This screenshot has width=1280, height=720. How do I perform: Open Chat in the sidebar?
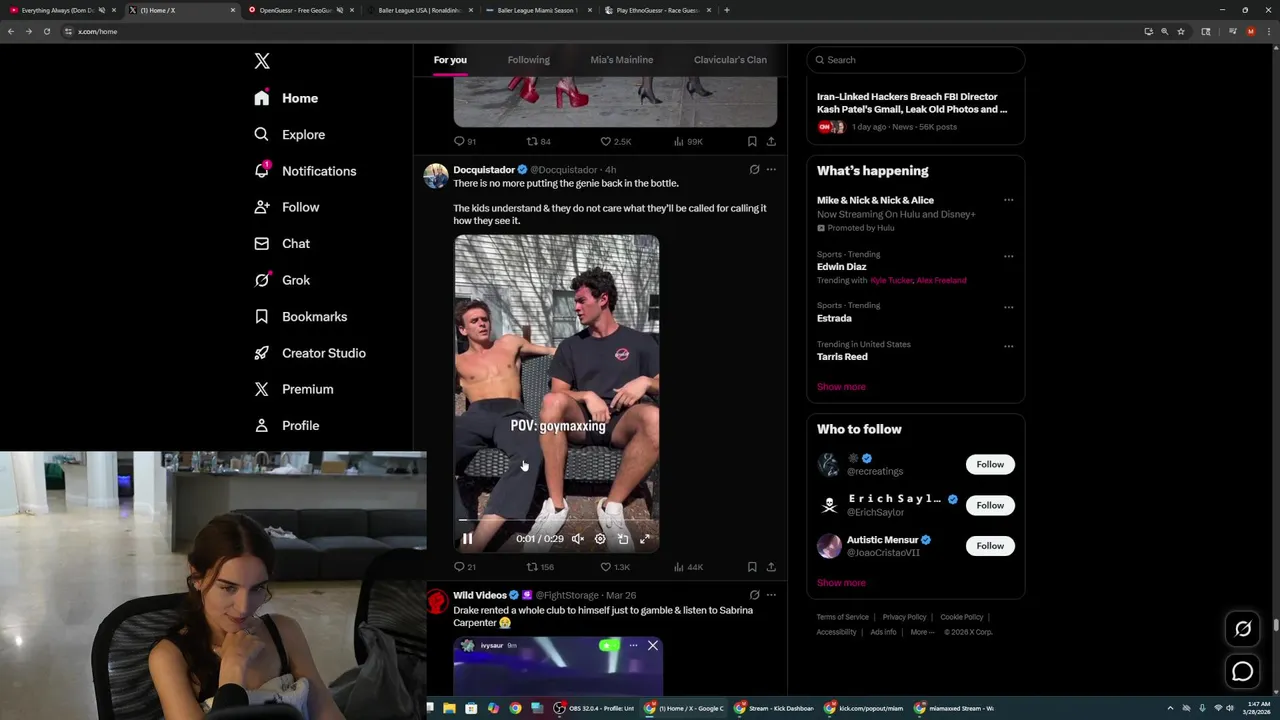(x=282, y=243)
